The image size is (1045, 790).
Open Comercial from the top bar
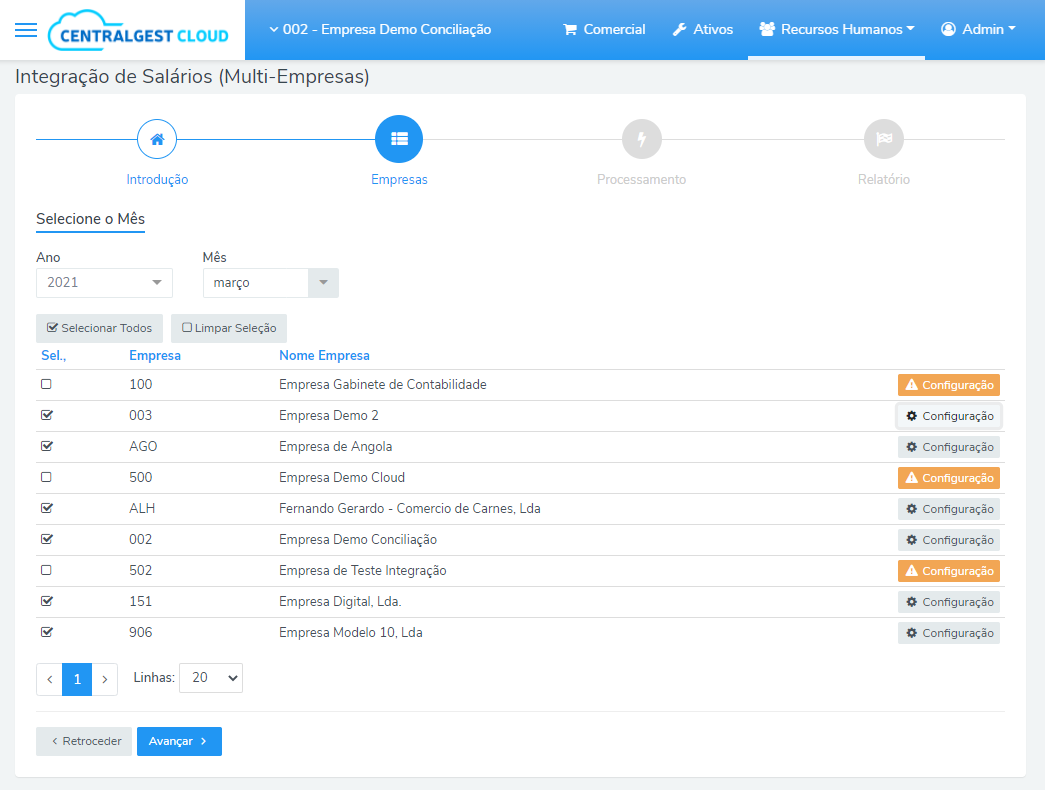click(604, 29)
